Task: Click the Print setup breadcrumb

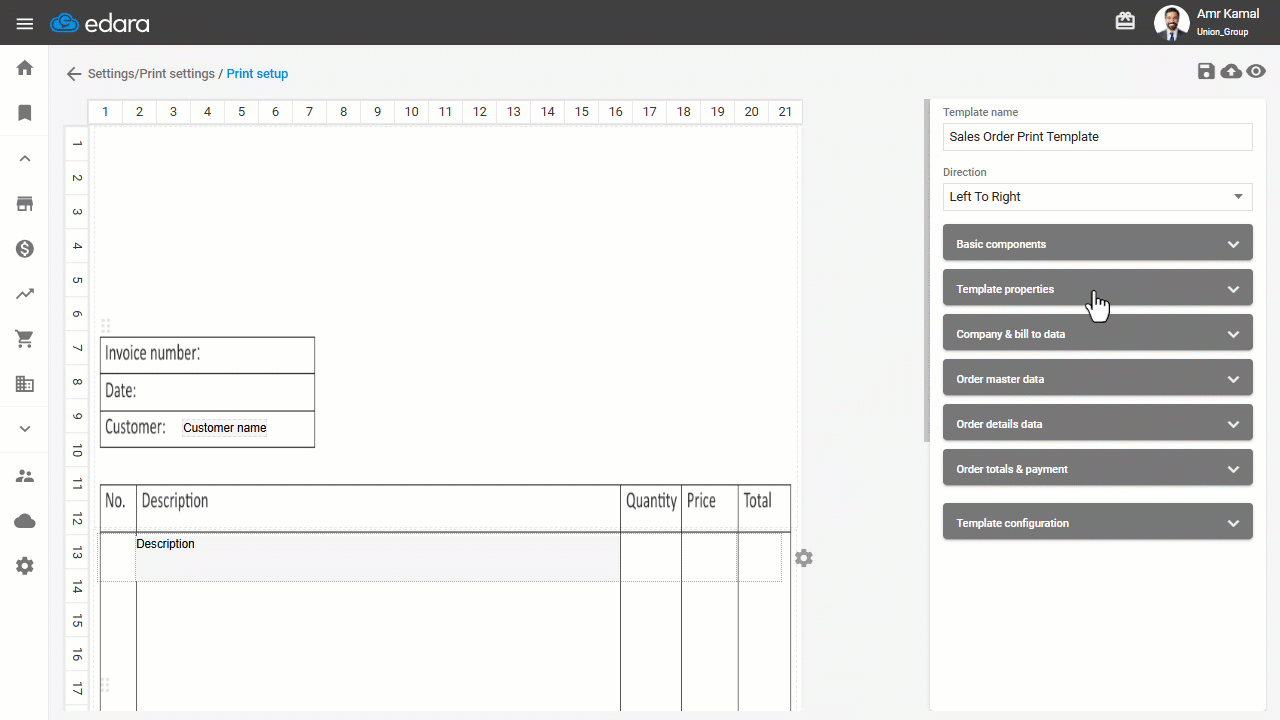Action: pos(257,74)
